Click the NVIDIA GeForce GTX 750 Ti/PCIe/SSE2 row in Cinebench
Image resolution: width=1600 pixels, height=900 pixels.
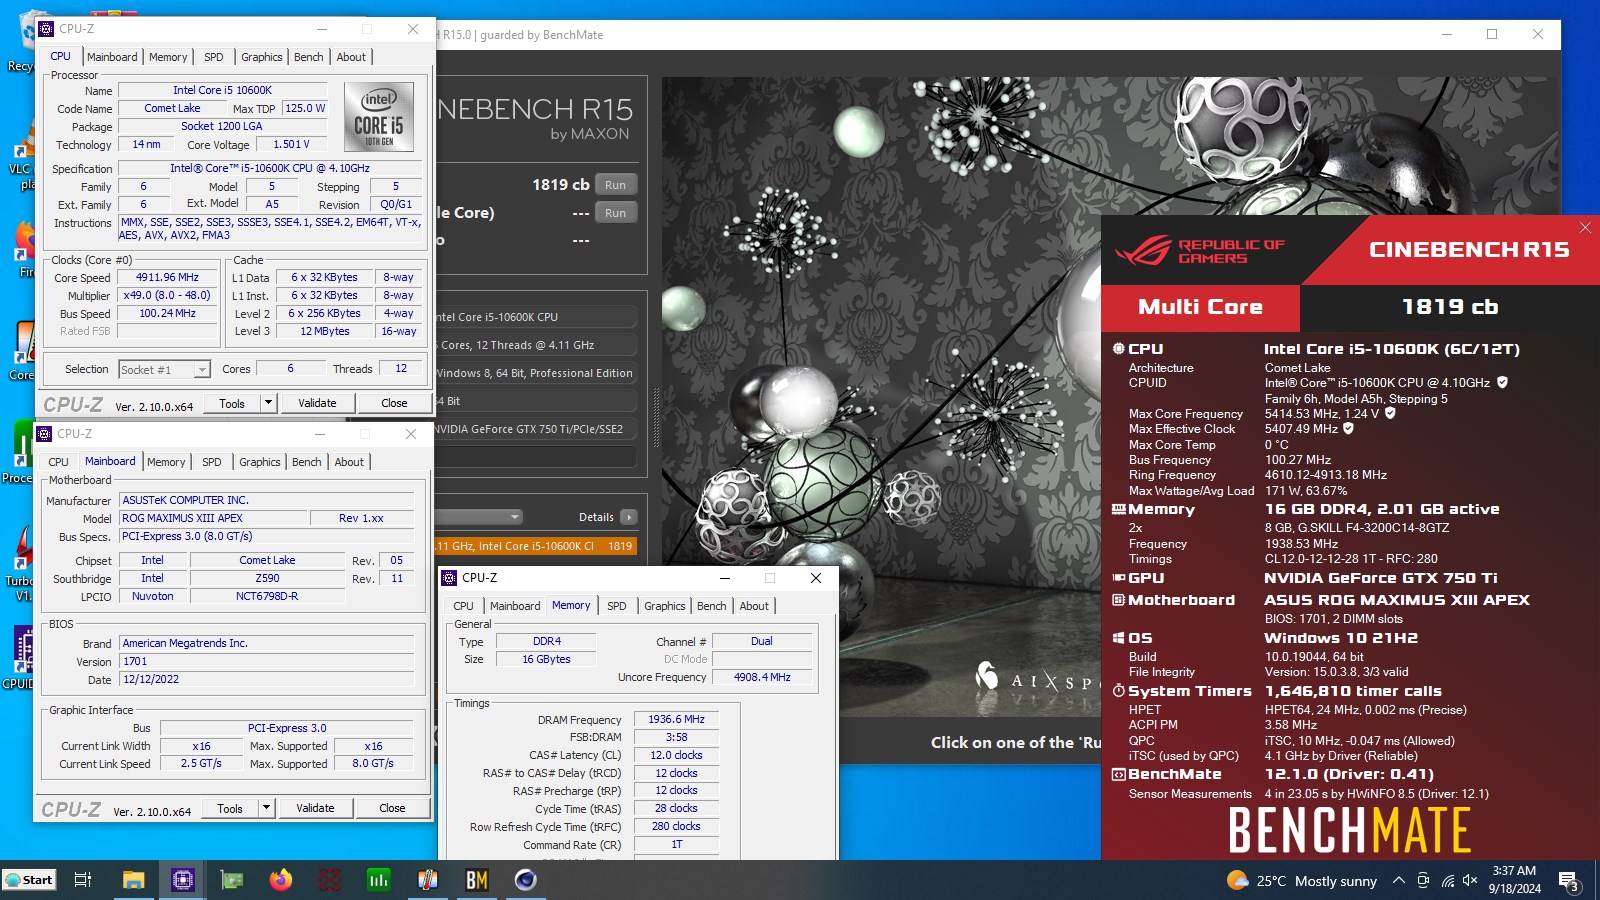point(536,429)
